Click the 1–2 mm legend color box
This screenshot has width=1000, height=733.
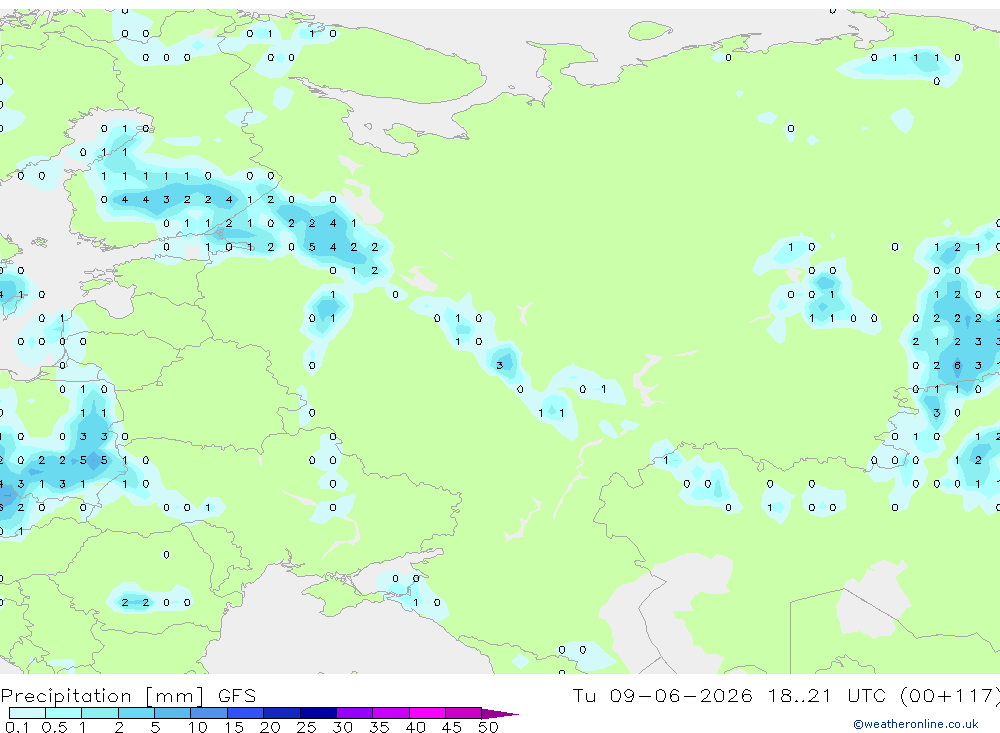[x=100, y=713]
